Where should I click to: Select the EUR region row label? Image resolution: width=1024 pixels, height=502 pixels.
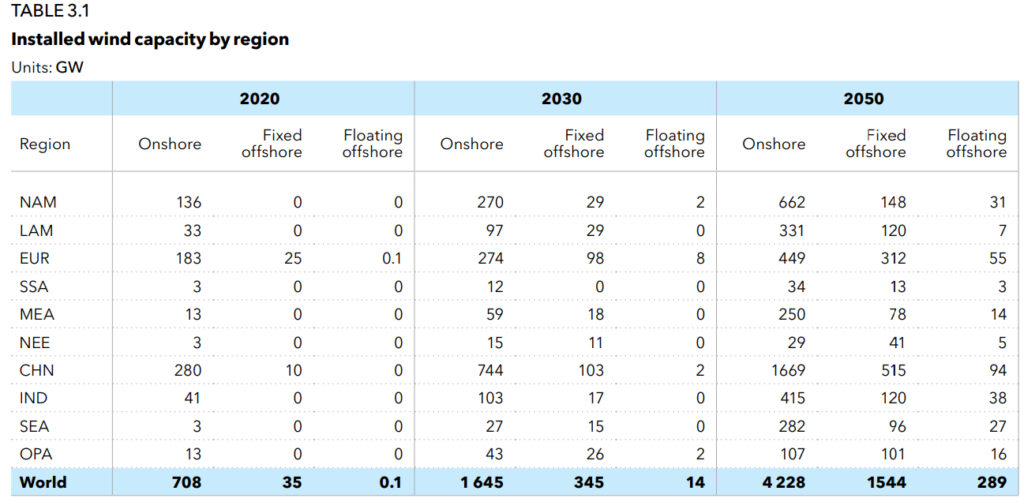pos(35,258)
